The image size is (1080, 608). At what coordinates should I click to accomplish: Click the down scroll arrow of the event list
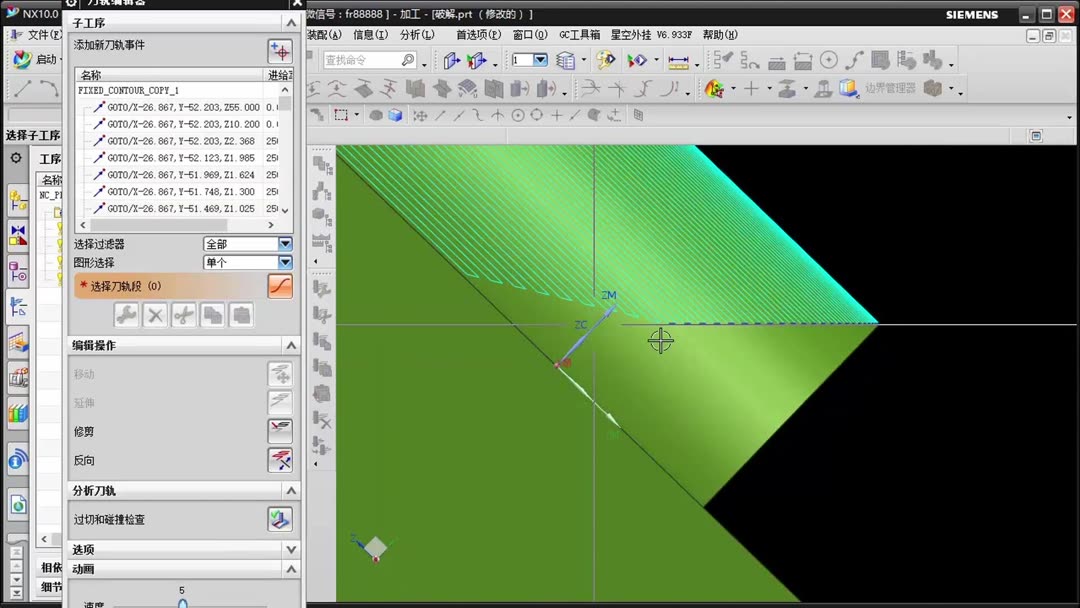284,208
